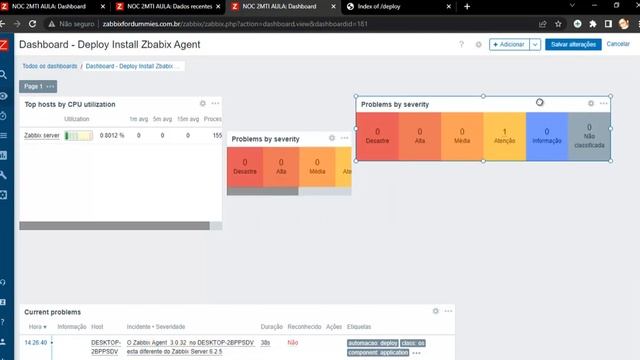
Task: Open the Administration gear icon in sidebar
Action: click(x=3, y=195)
